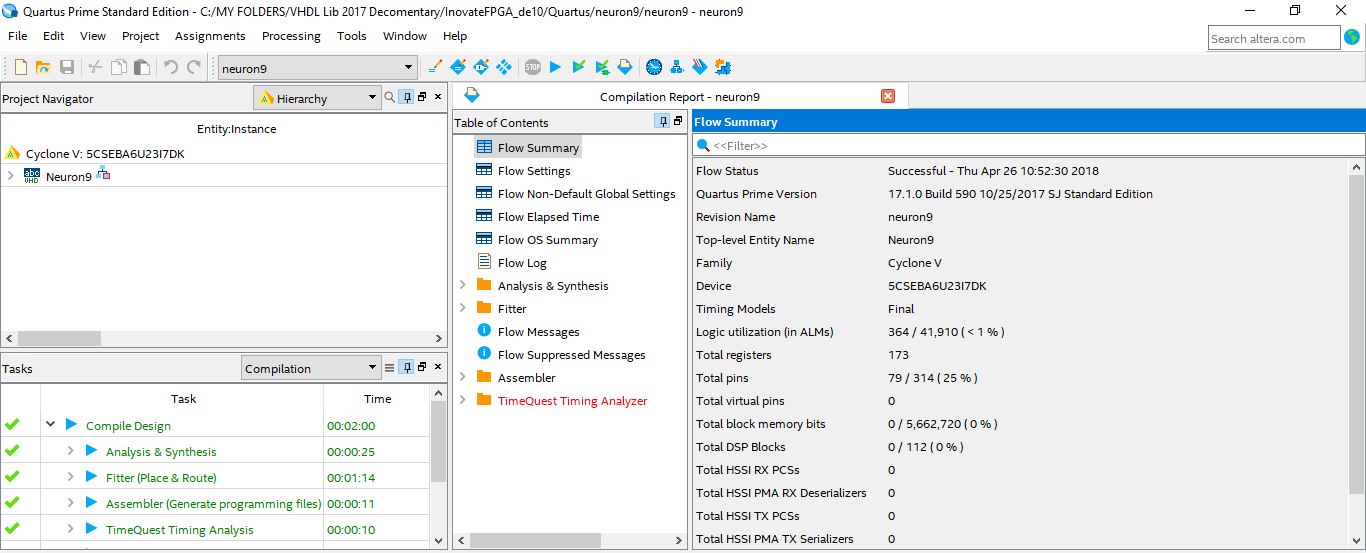1366x553 pixels.
Task: Open the Platform Designer icon at toolbar end
Action: (x=723, y=67)
